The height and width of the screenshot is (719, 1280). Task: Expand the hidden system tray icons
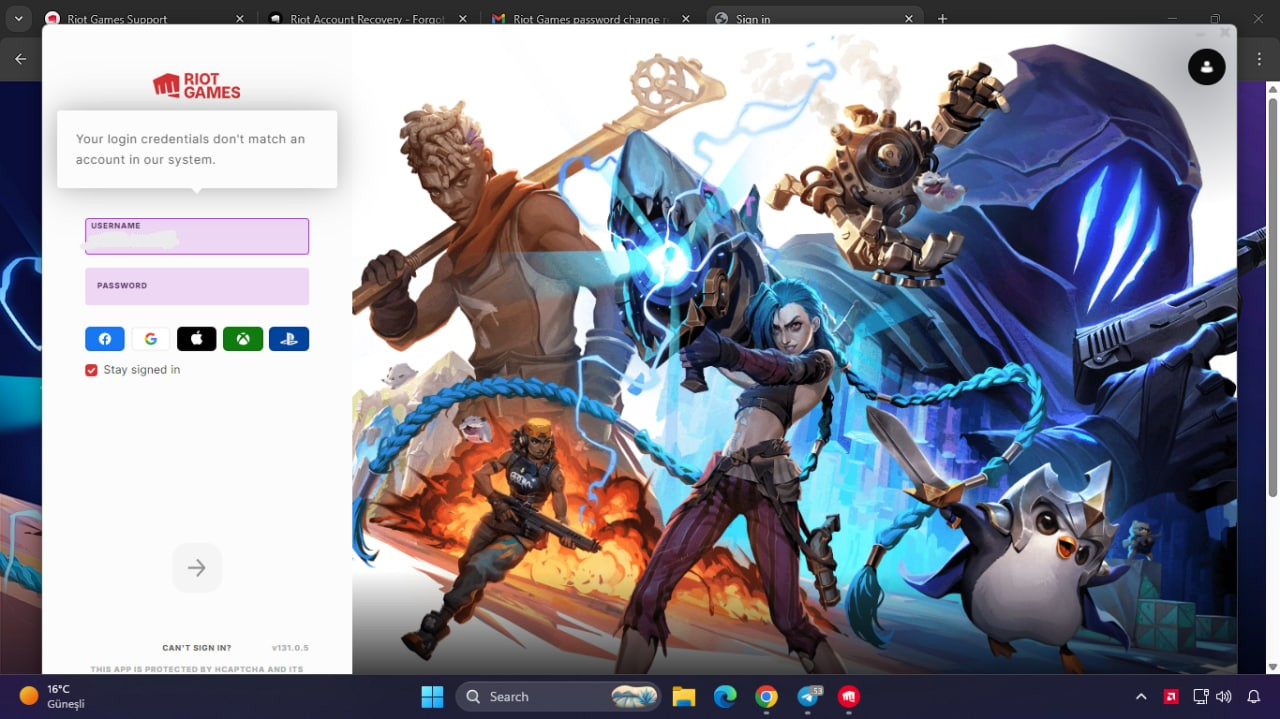(x=1140, y=697)
